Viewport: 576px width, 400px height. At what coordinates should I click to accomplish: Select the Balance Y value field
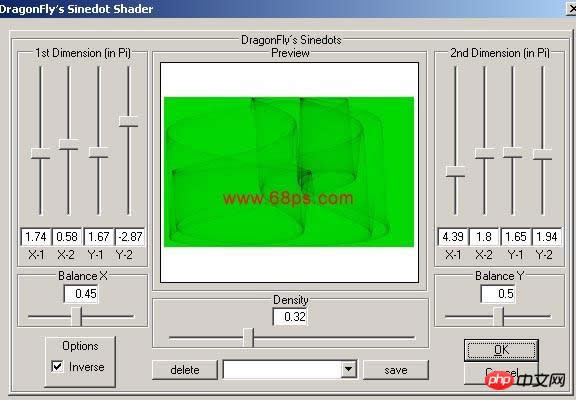tap(498, 294)
